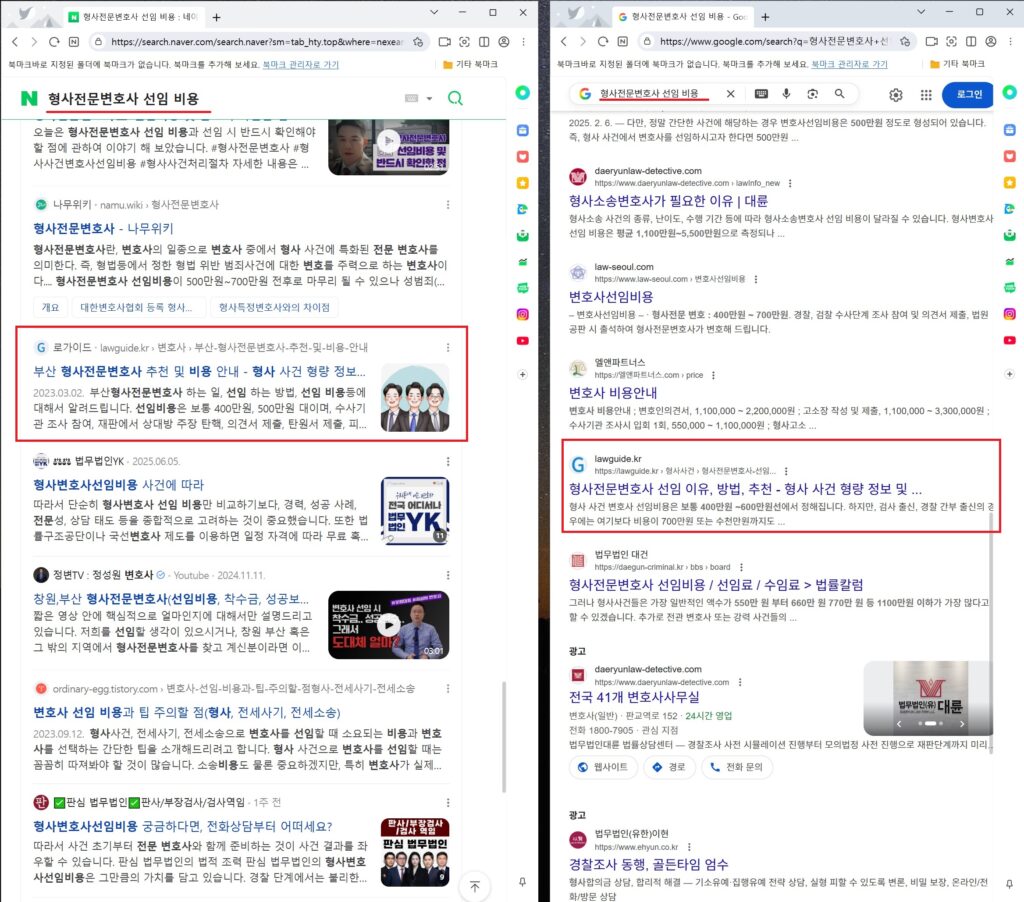This screenshot has width=1024, height=902.
Task: Open 변호사 선임 비용과 팁 주의할 점 result
Action: [x=187, y=712]
